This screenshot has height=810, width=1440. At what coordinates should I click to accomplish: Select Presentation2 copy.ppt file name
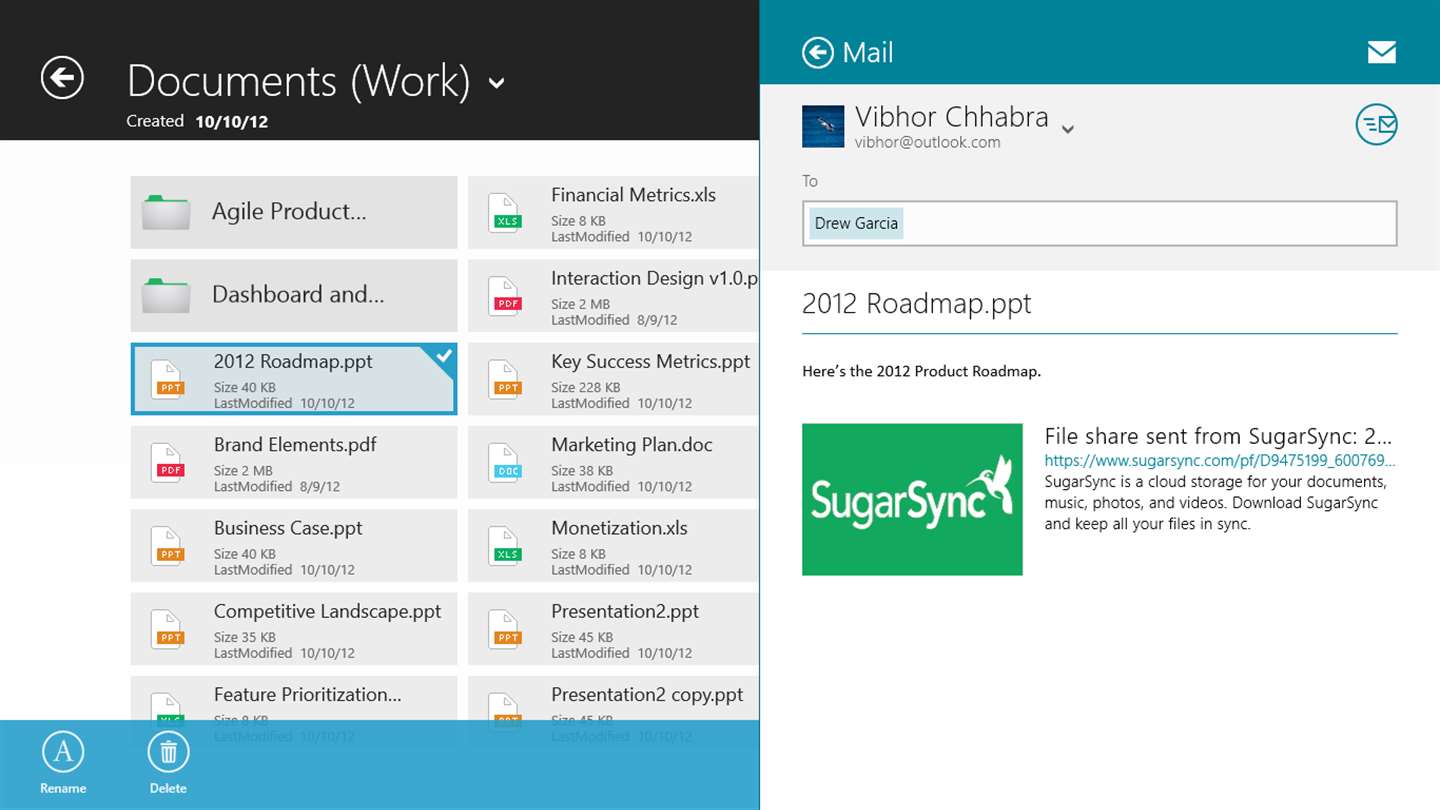pos(647,694)
